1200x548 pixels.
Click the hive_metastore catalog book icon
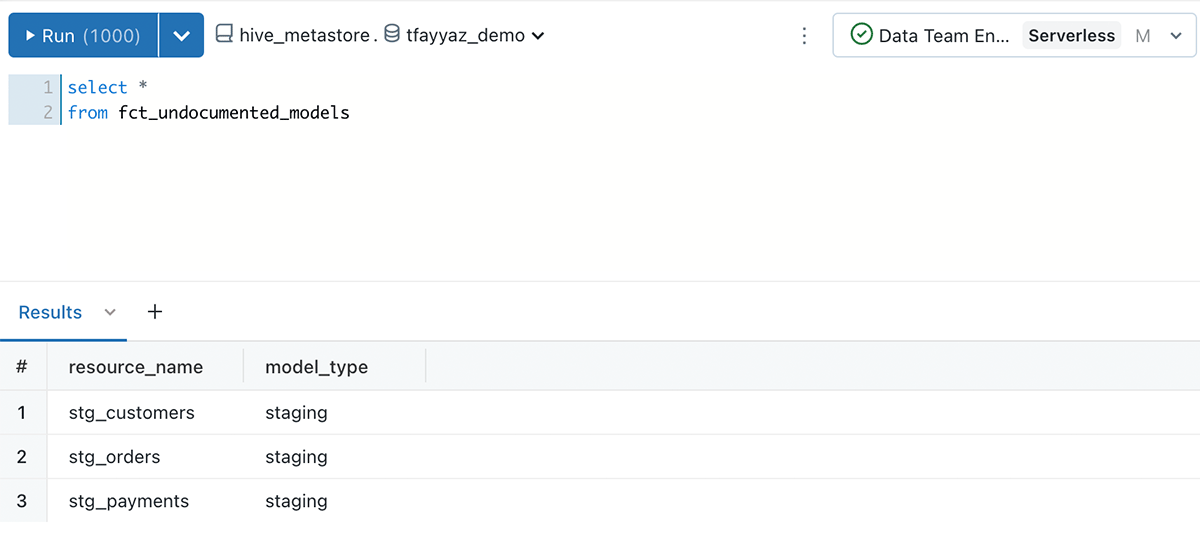coord(224,35)
